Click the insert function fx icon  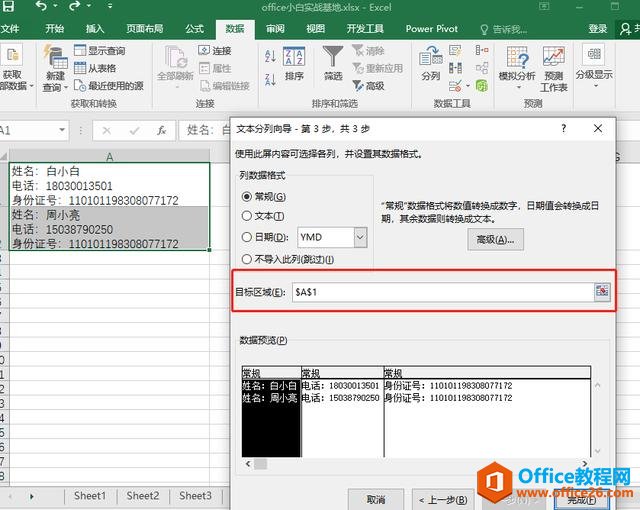coord(161,131)
